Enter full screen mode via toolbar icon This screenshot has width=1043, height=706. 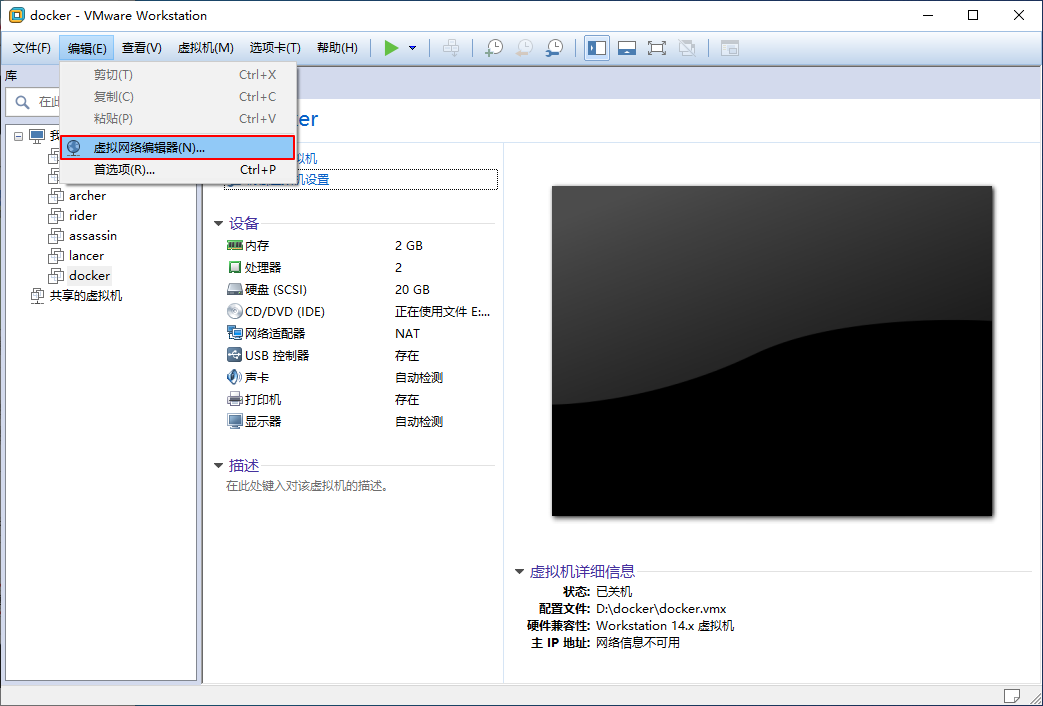pos(657,48)
